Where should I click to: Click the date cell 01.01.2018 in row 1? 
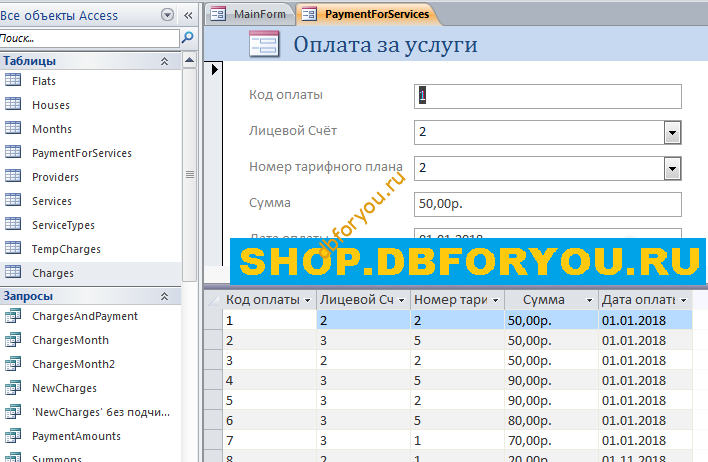tap(645, 321)
